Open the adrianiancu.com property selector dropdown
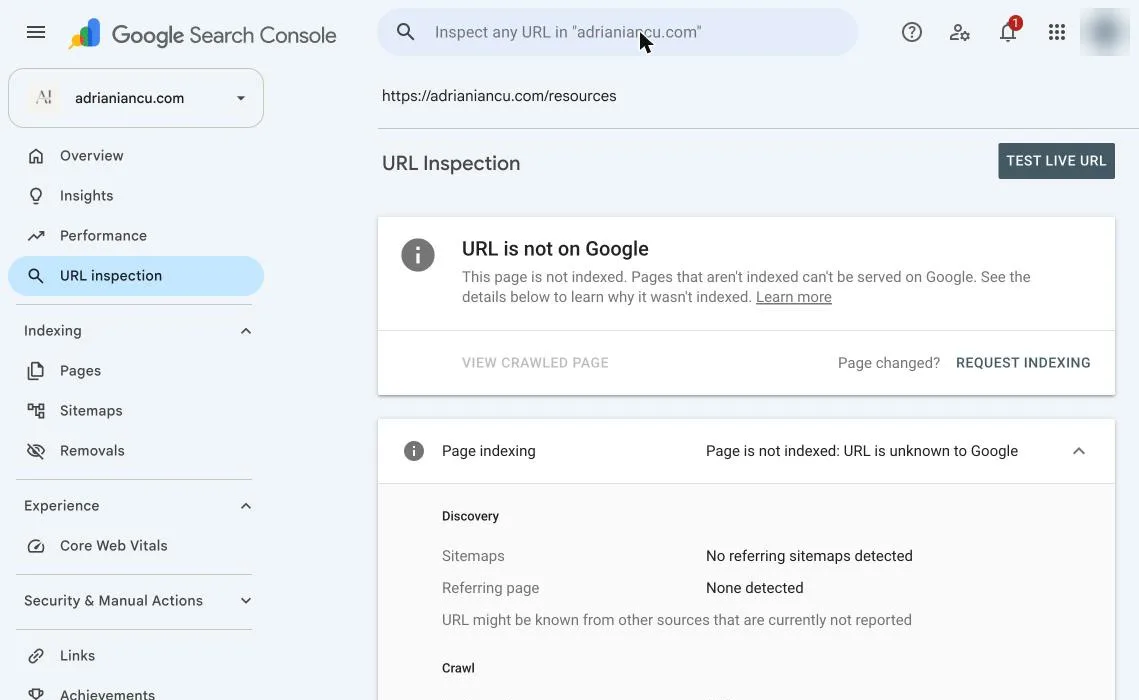 pyautogui.click(x=136, y=98)
